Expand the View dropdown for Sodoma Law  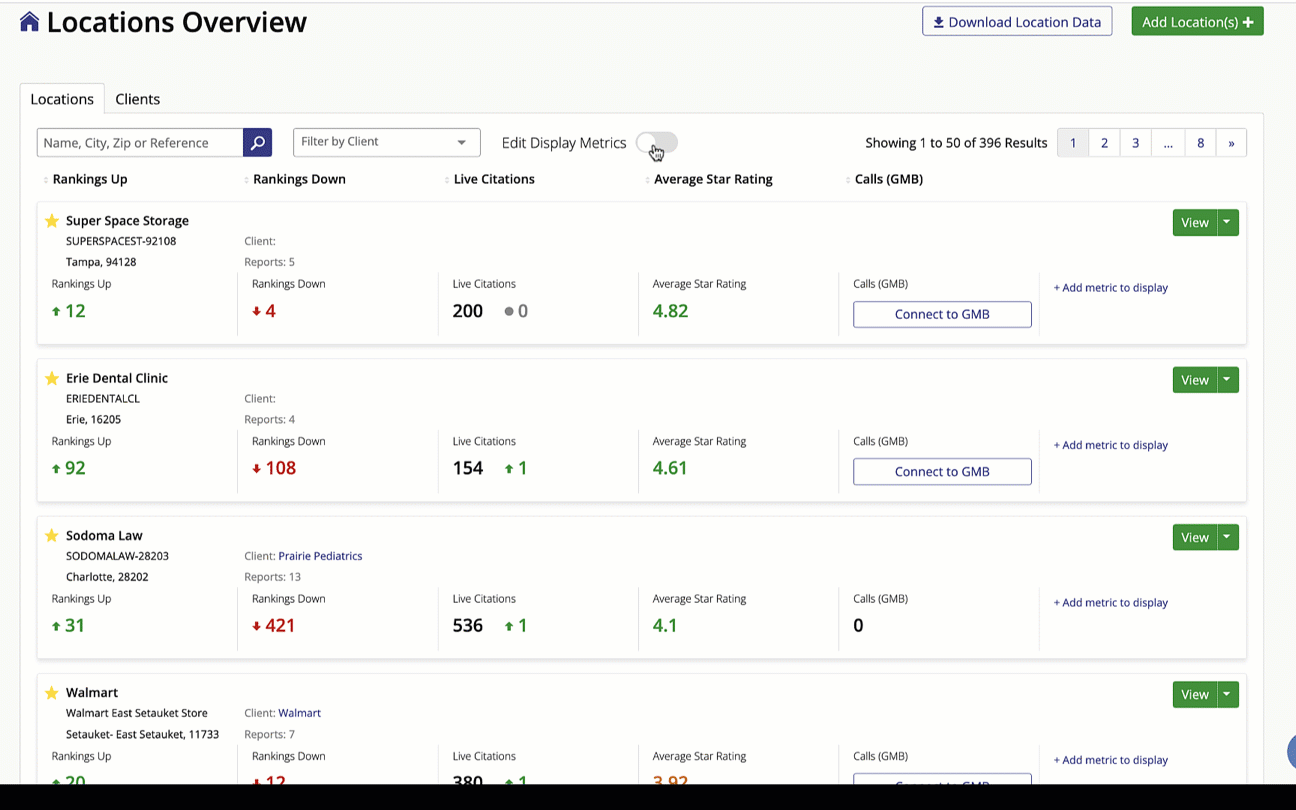[1227, 537]
